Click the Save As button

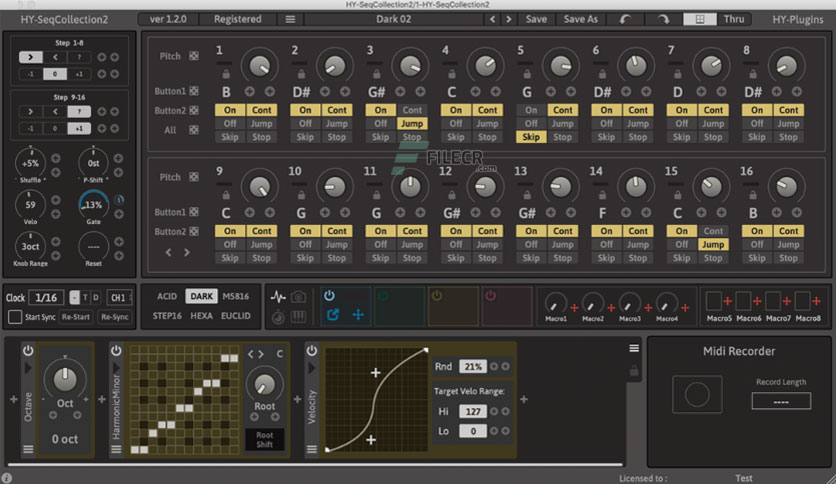581,19
